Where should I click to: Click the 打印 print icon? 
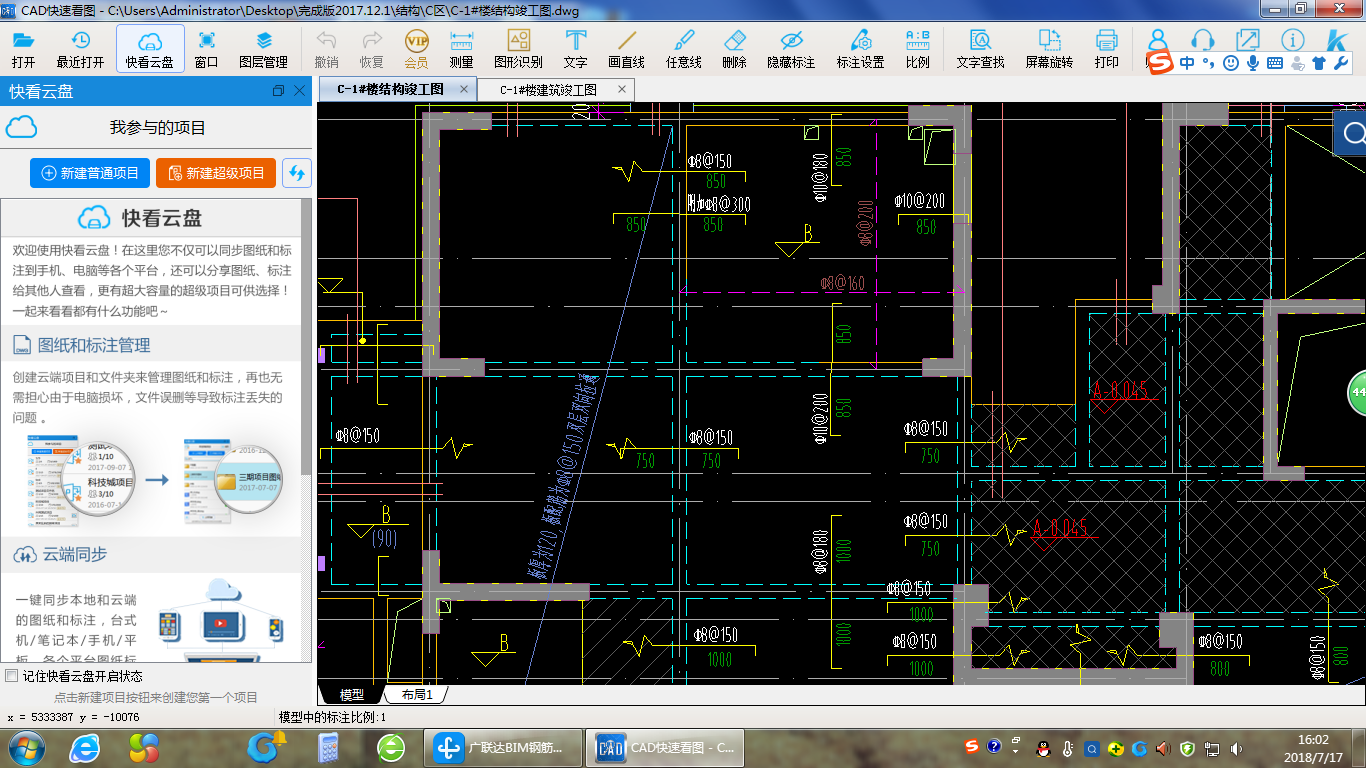tap(1106, 48)
